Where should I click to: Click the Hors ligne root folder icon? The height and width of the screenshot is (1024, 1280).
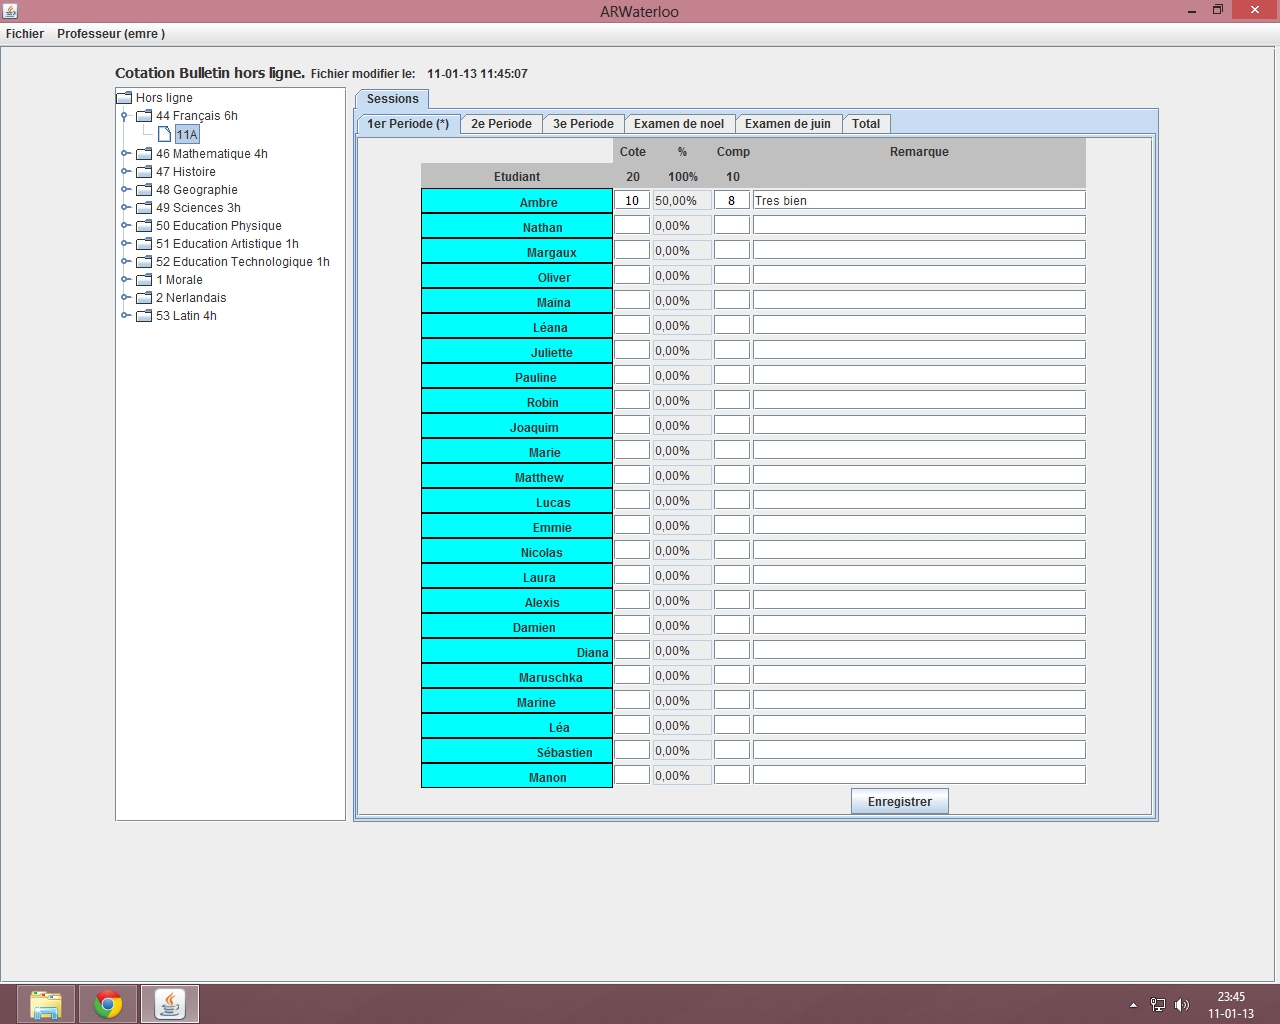(124, 98)
